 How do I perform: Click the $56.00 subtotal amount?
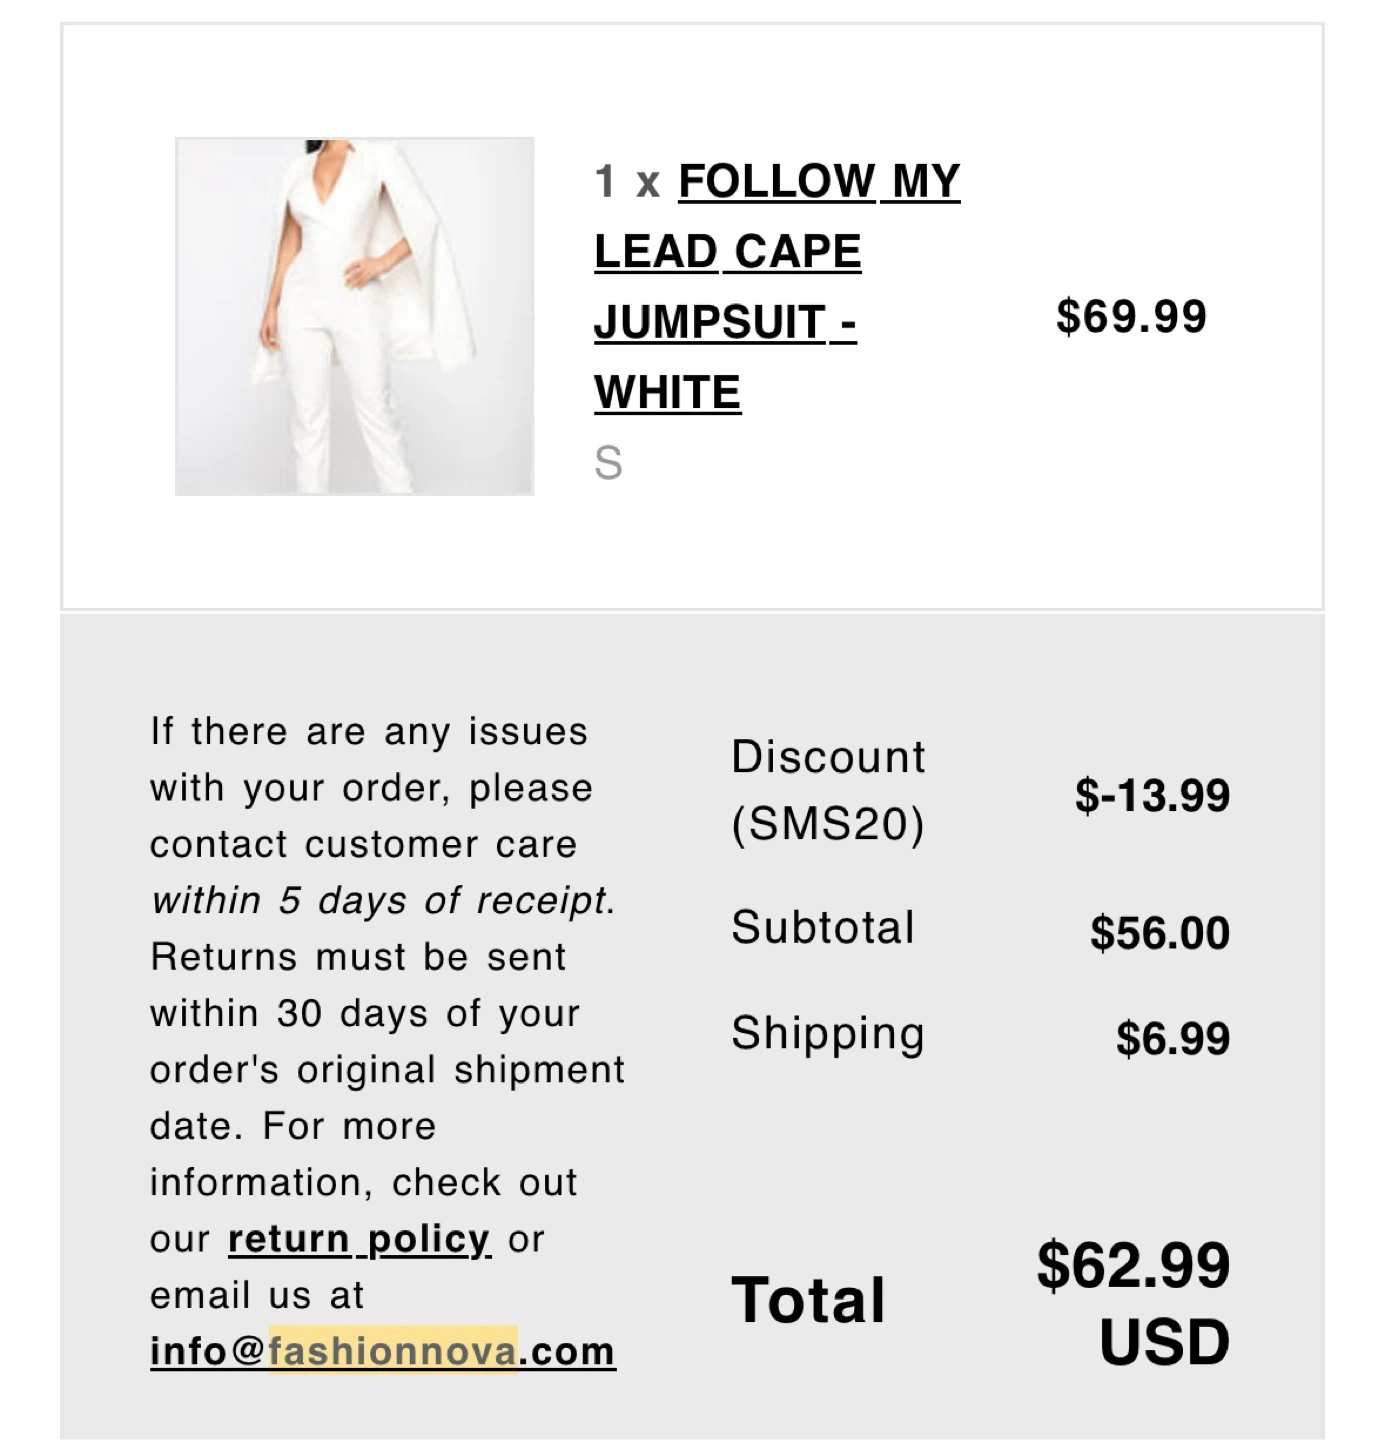[x=1160, y=933]
